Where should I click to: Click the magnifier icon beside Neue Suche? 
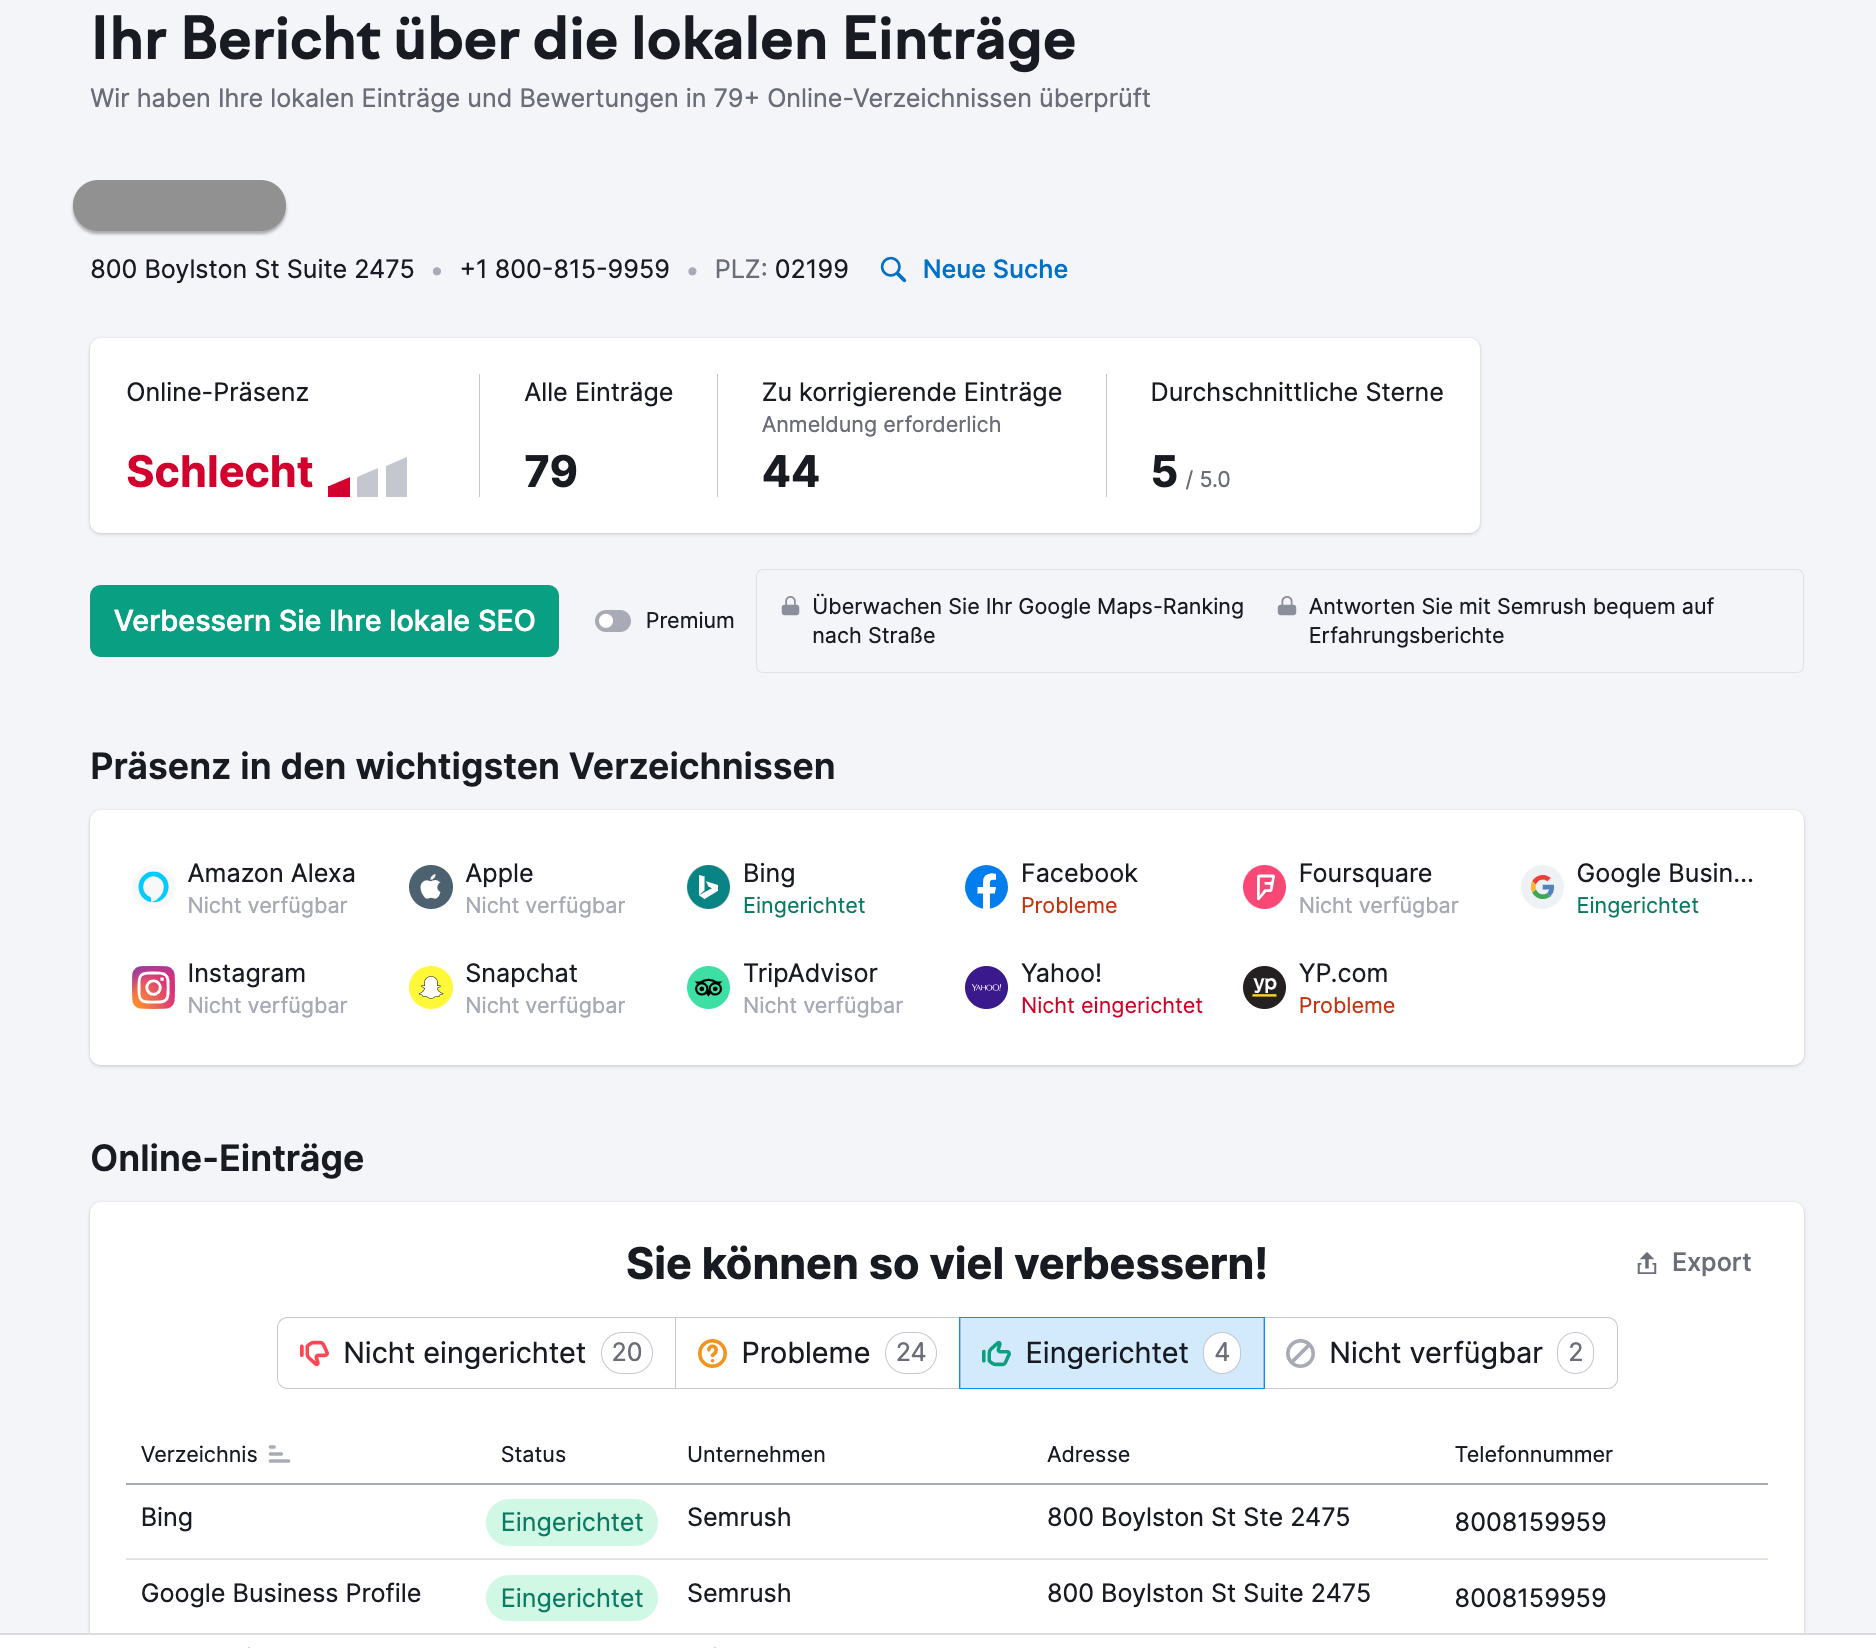point(893,269)
